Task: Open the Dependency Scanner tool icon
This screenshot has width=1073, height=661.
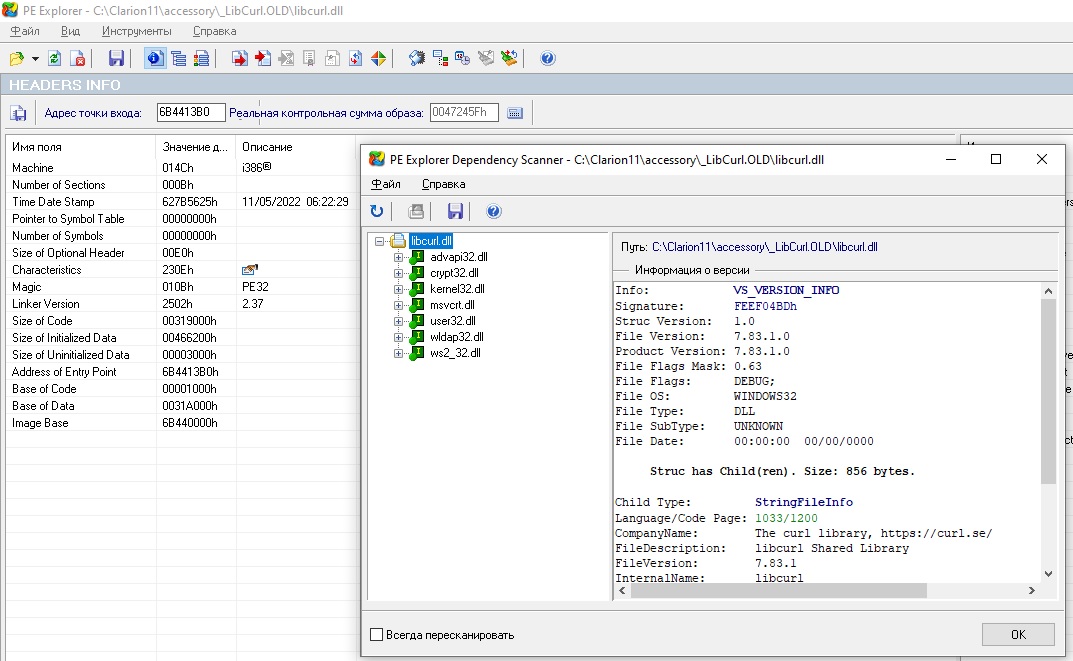Action: point(440,58)
